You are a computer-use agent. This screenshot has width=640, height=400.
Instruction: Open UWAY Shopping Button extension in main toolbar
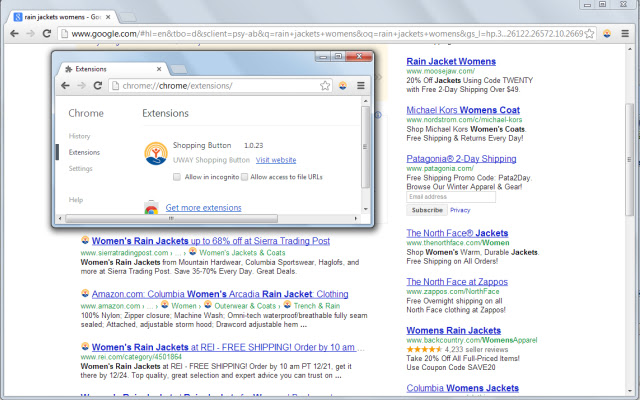pyautogui.click(x=607, y=33)
